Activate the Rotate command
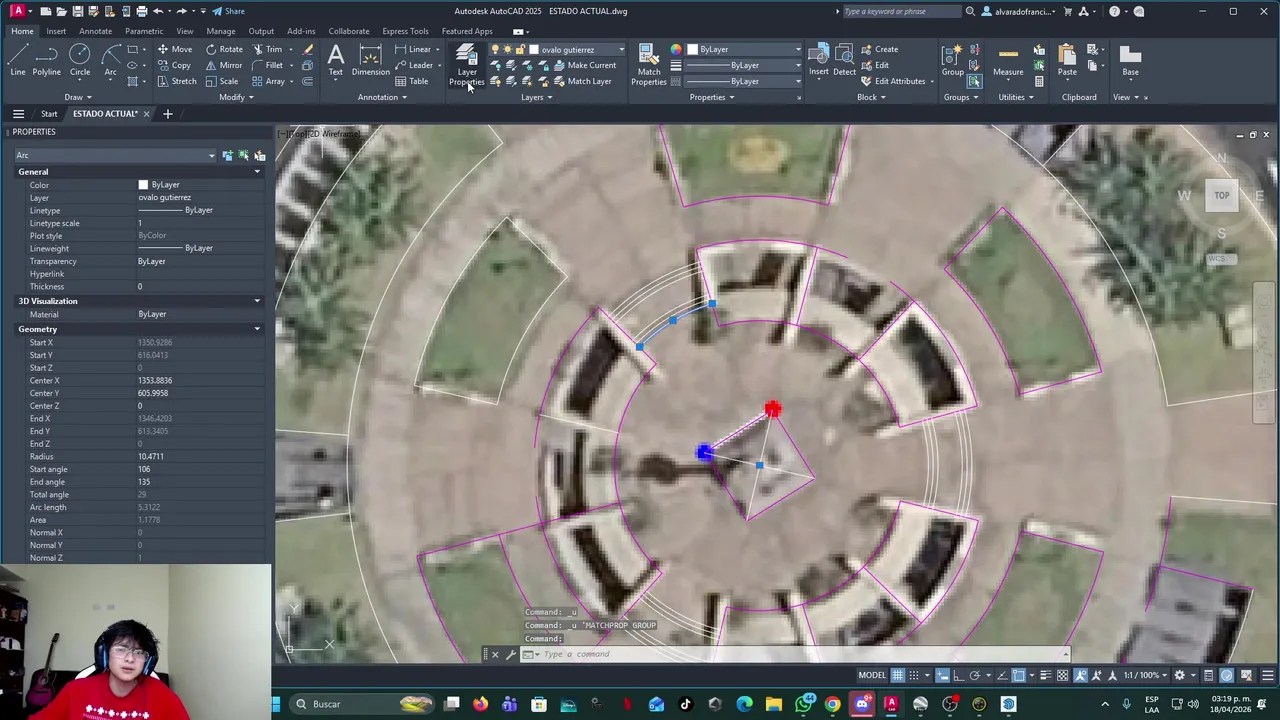This screenshot has width=1280, height=720. tap(223, 49)
